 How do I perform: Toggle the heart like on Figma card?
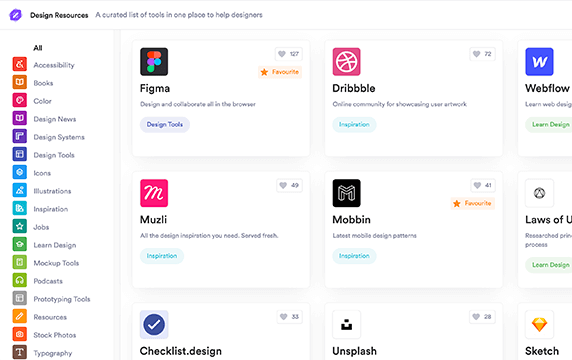point(289,54)
